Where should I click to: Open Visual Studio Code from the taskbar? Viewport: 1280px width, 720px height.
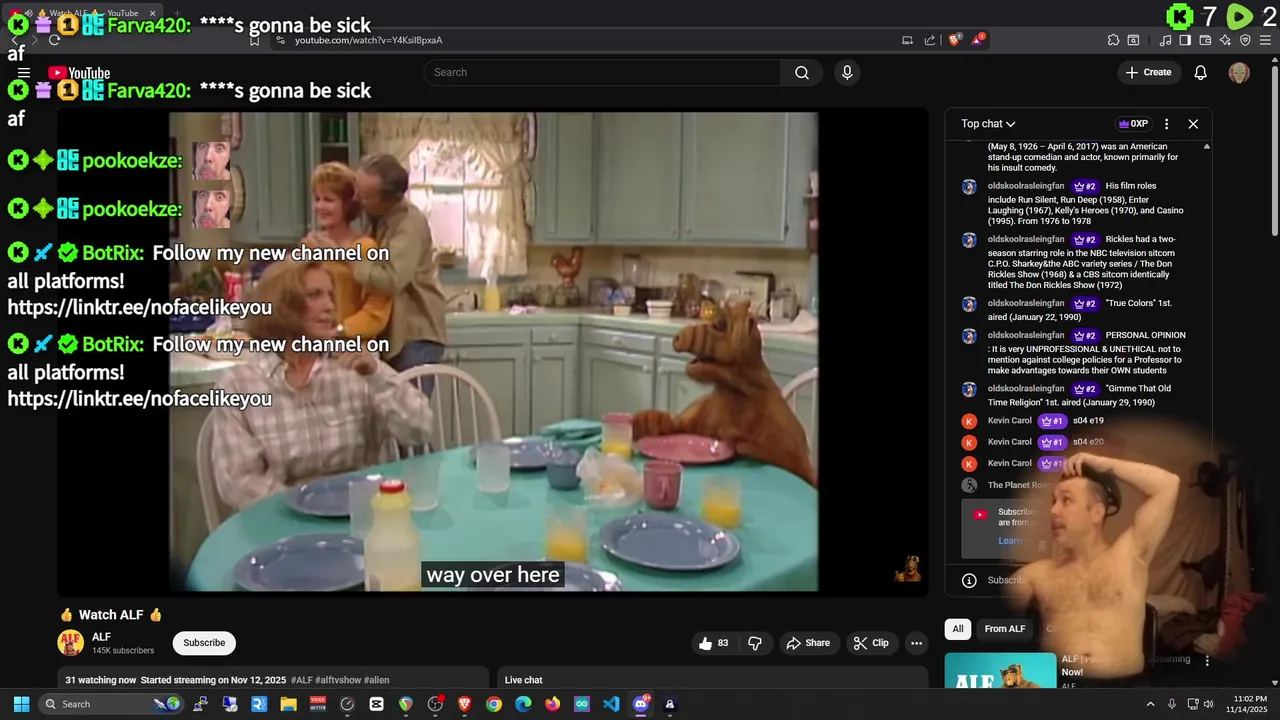[x=611, y=704]
